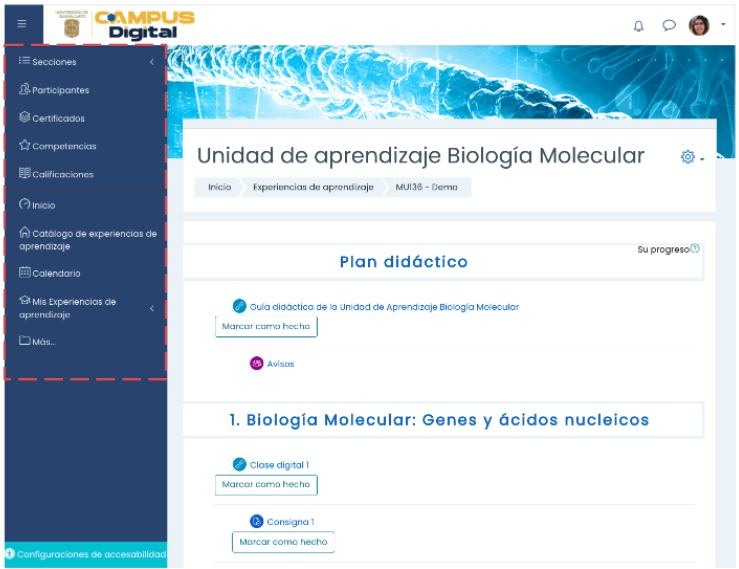Viewport: 739px width, 569px height.
Task: Click the Competencias star icon
Action: (25, 145)
